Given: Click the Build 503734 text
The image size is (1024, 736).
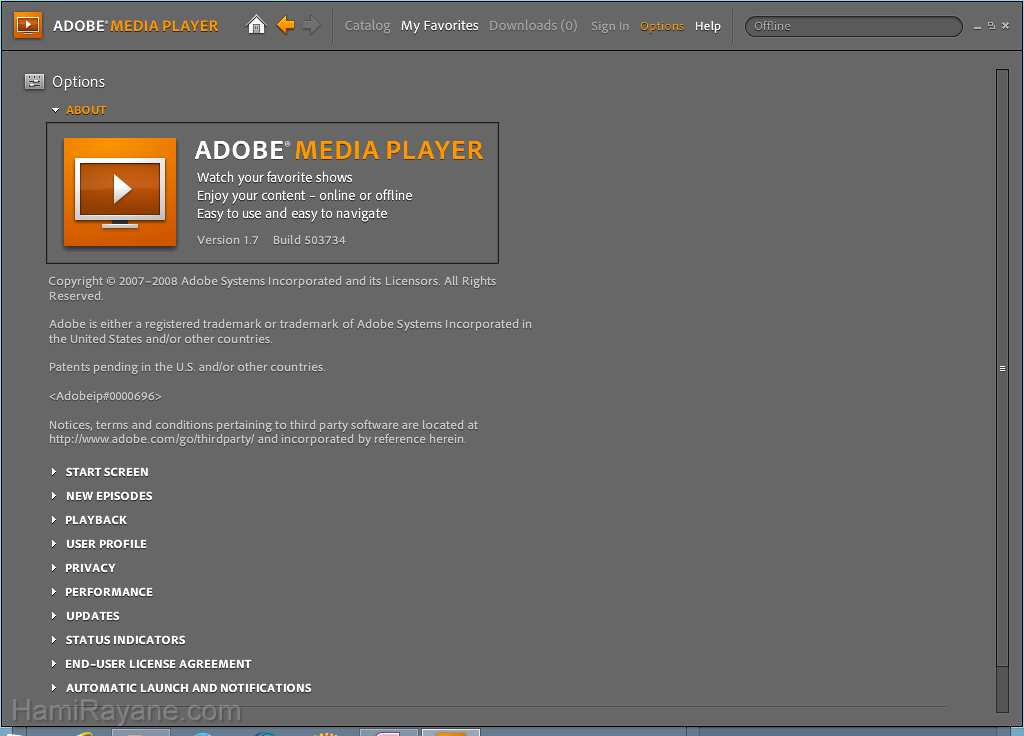Looking at the screenshot, I should click(309, 240).
